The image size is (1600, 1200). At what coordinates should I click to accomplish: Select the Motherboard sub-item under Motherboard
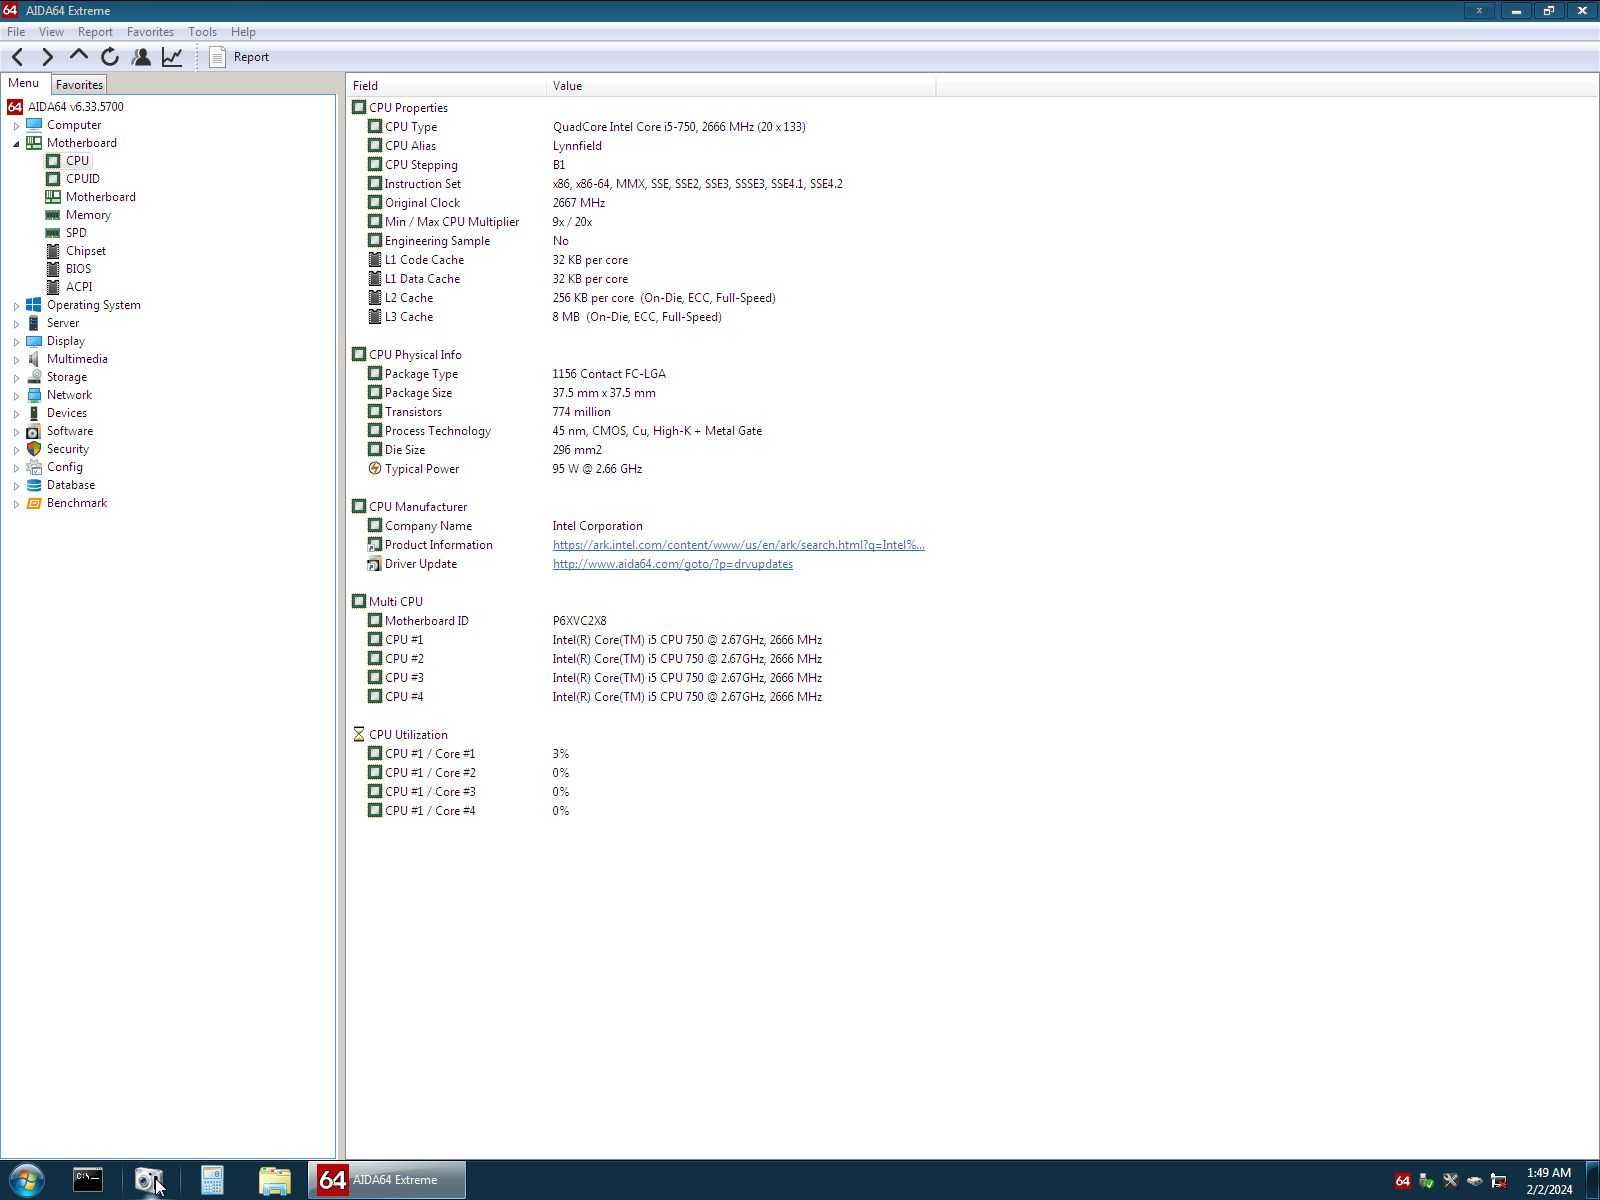click(100, 197)
